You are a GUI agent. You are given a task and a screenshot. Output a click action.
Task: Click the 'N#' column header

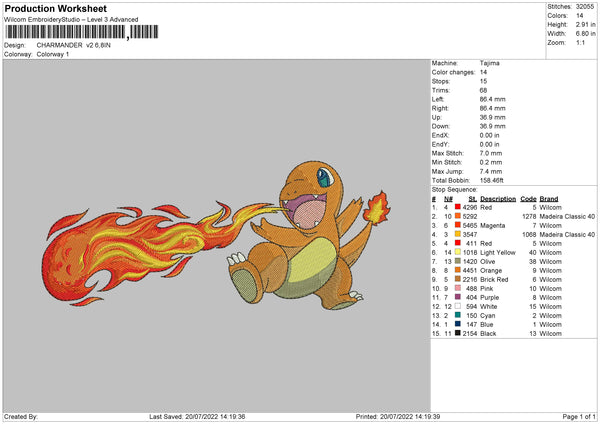pos(448,199)
